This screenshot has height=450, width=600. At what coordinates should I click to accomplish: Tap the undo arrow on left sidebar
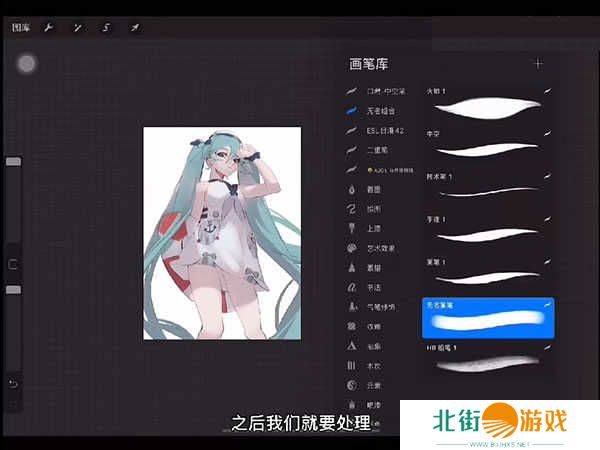(13, 383)
